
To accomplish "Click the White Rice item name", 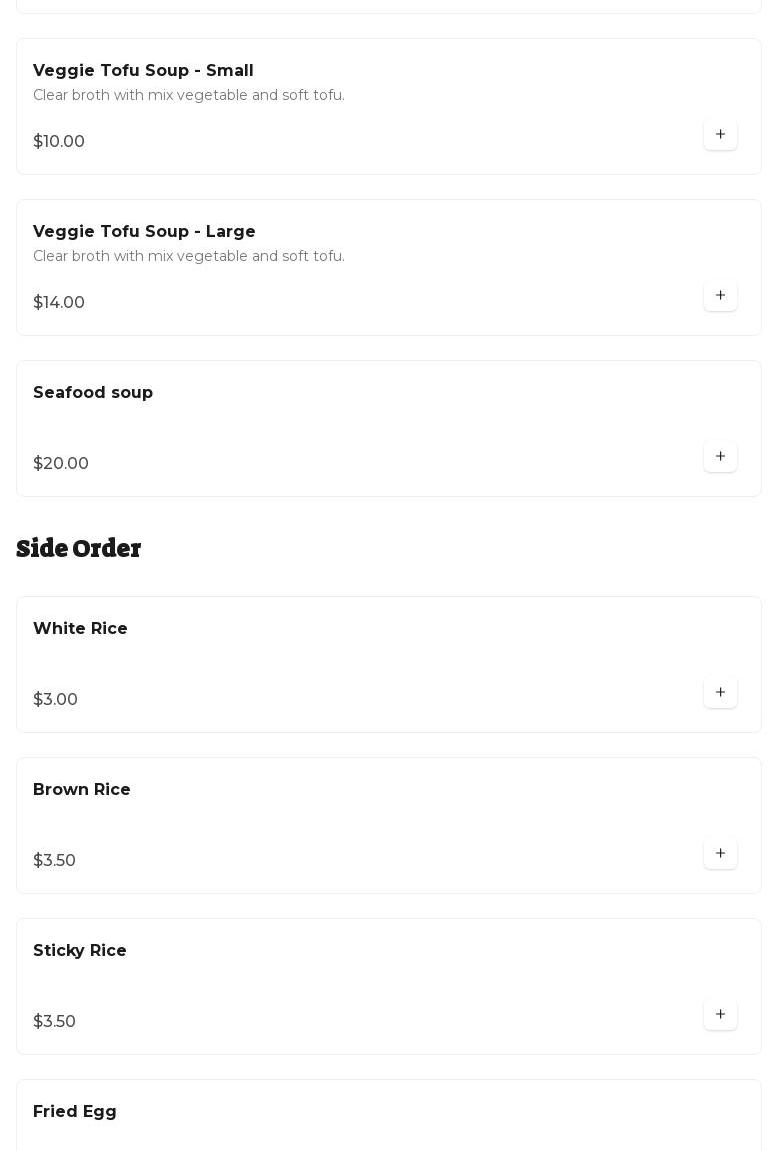I will coord(80,629).
